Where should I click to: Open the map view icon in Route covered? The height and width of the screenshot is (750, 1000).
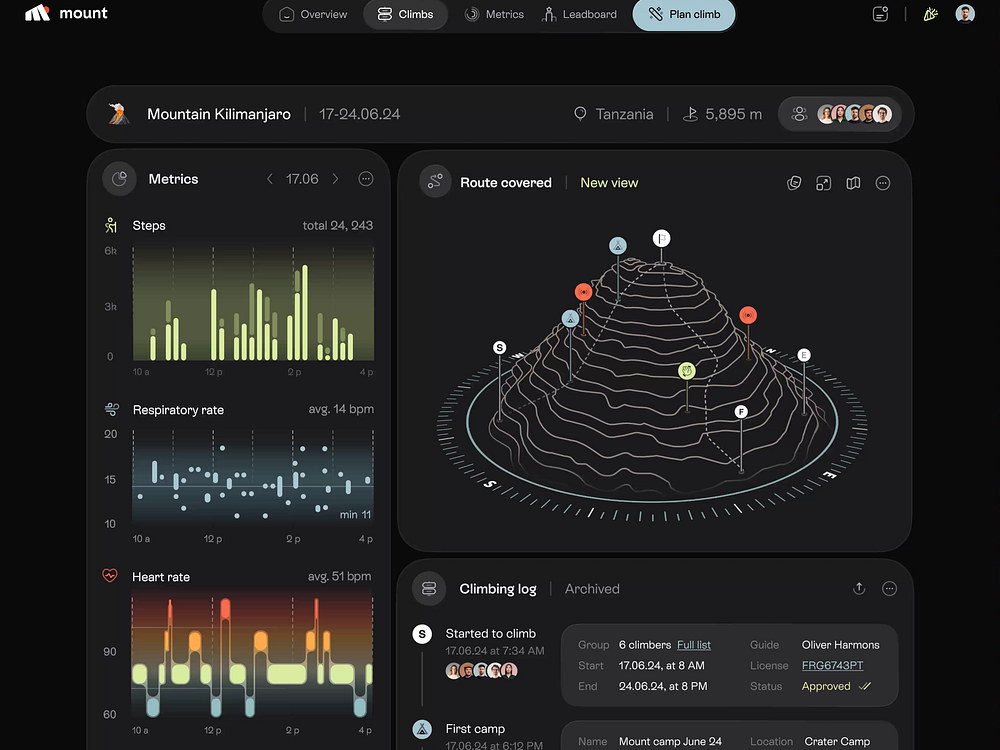[853, 183]
